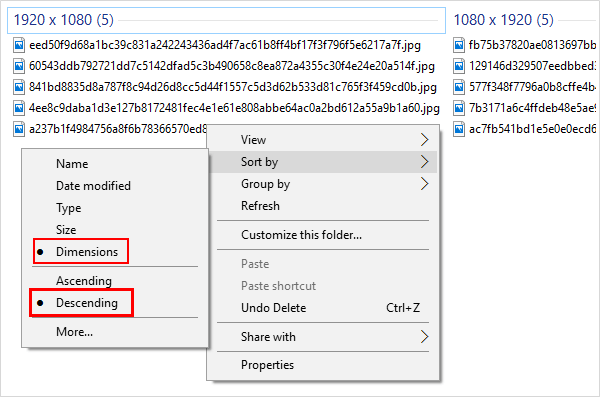Select Descending sort order

pos(115,303)
